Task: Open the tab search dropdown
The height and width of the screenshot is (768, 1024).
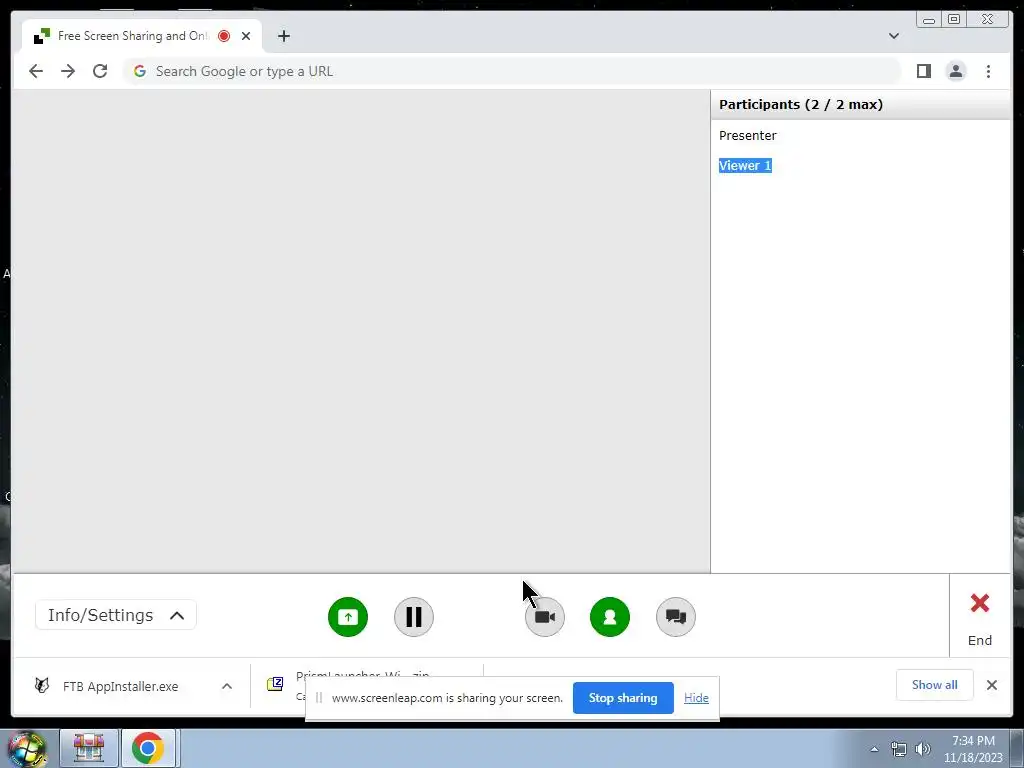Action: (893, 36)
